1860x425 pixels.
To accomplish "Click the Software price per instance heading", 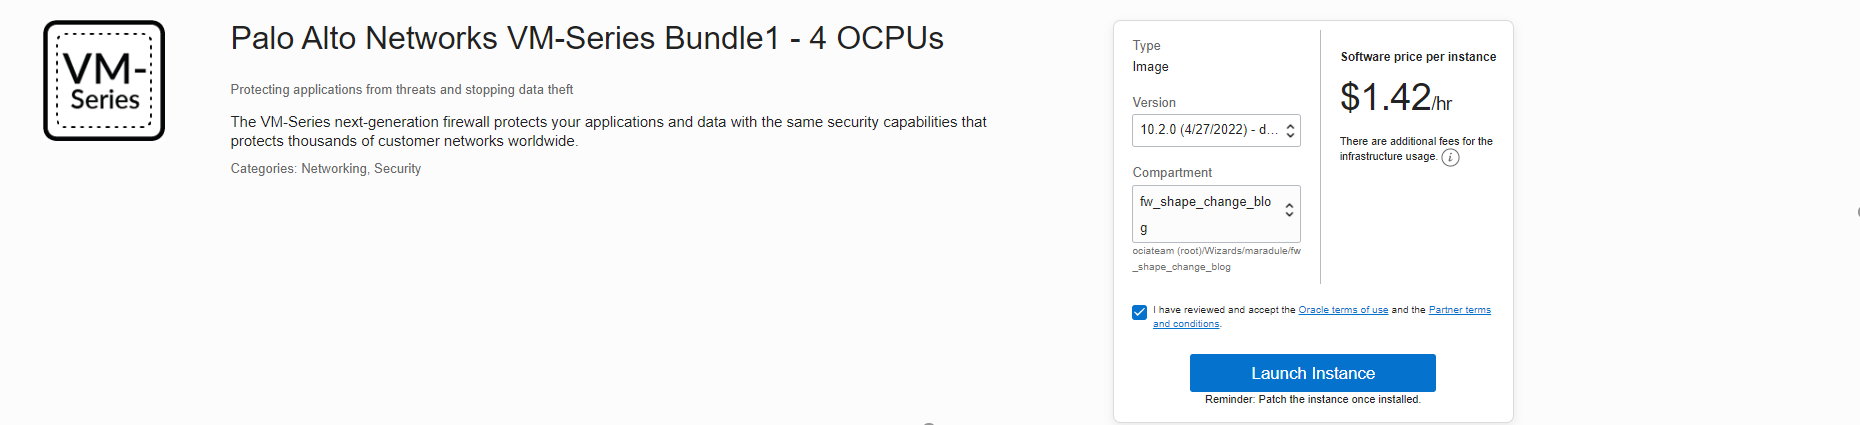I will click(x=1418, y=57).
